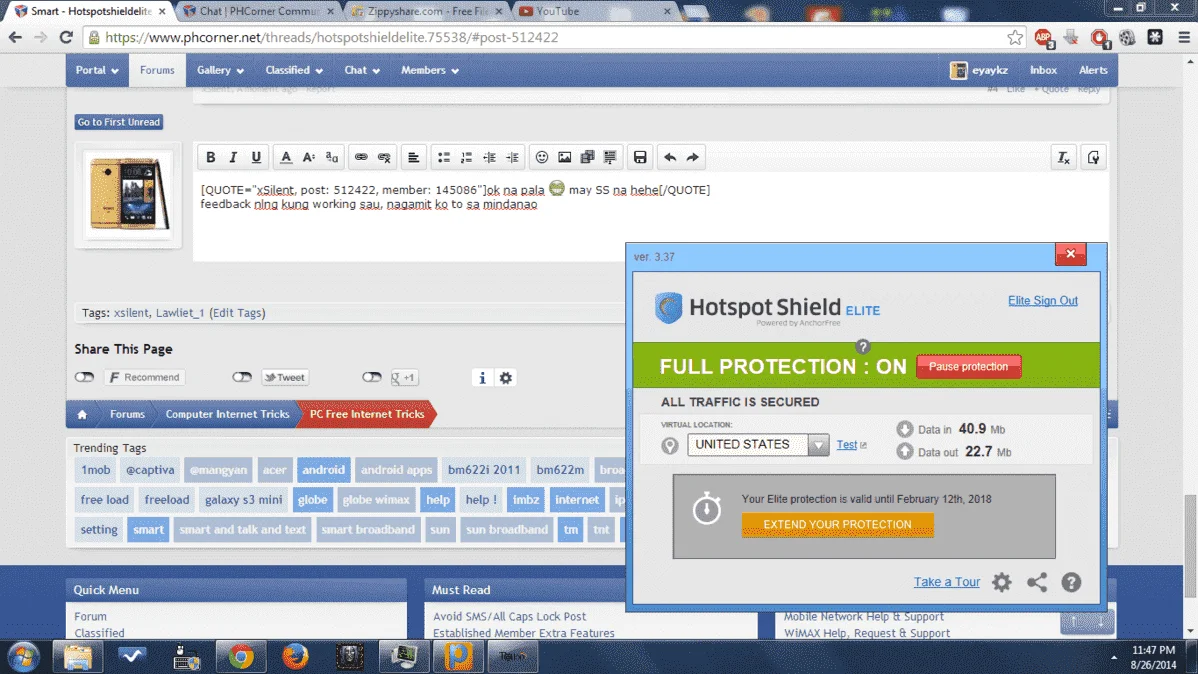This screenshot has width=1198, height=674.
Task: Apply bold formatting in the post editor
Action: click(210, 157)
